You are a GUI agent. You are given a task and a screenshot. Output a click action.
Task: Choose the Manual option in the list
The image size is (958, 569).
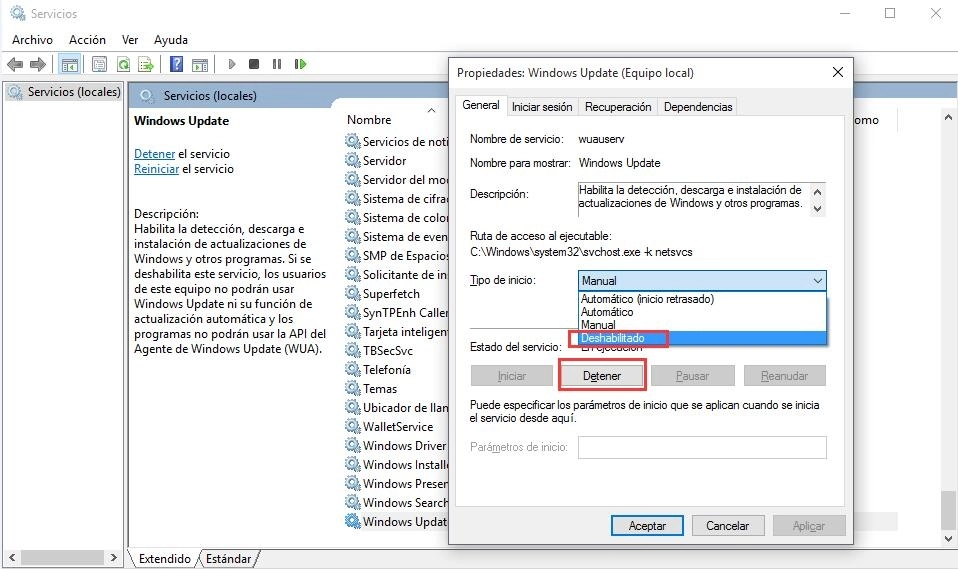tap(702, 325)
